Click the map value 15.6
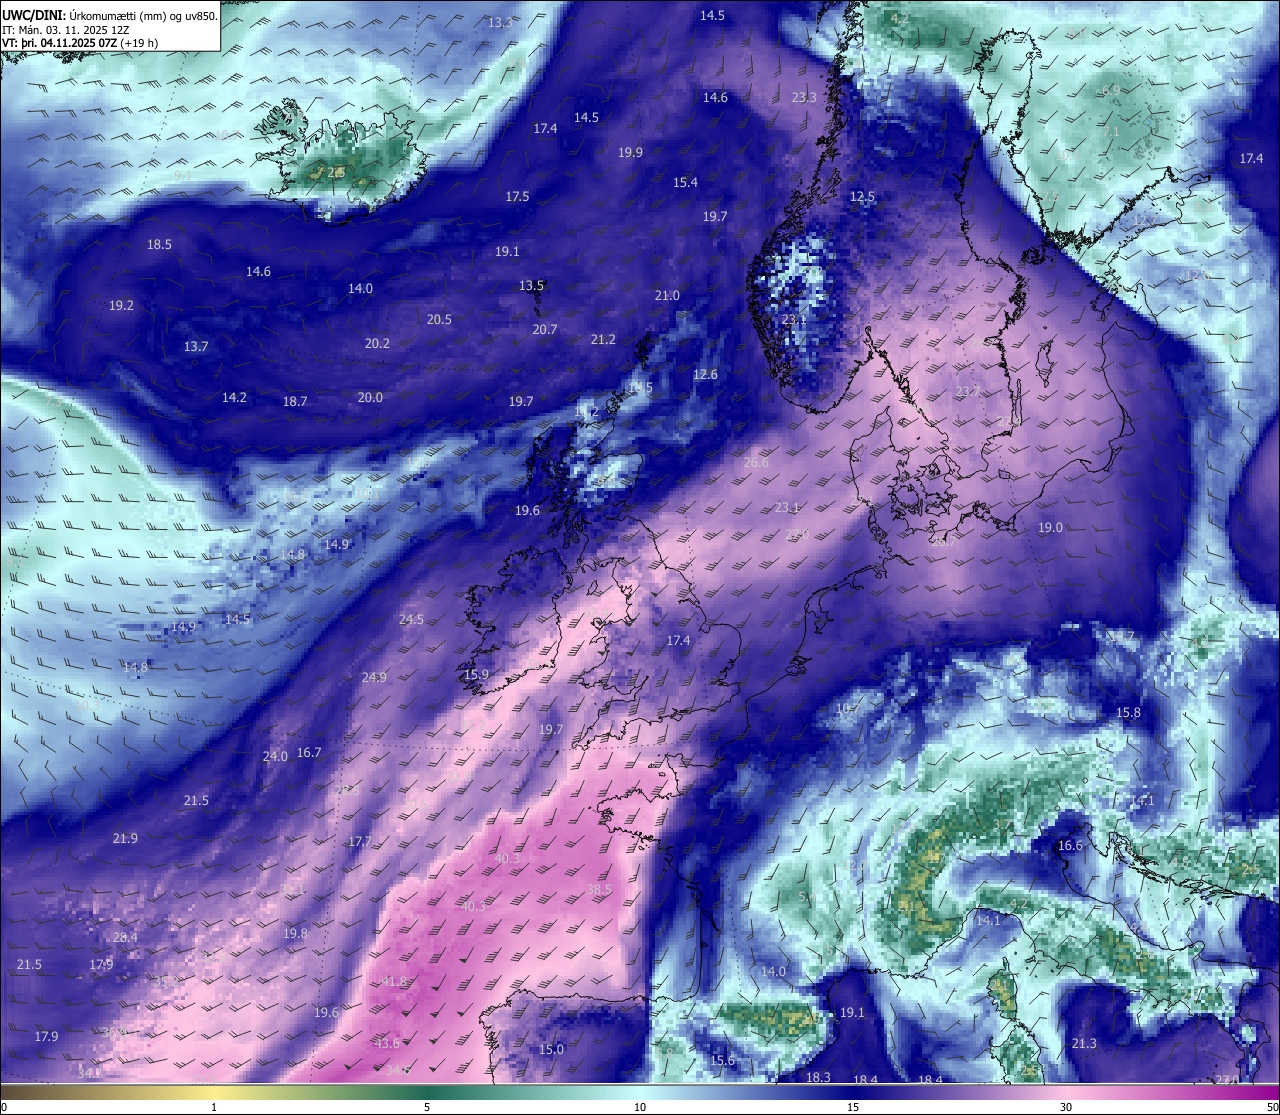This screenshot has height=1115, width=1280. (x=722, y=1061)
